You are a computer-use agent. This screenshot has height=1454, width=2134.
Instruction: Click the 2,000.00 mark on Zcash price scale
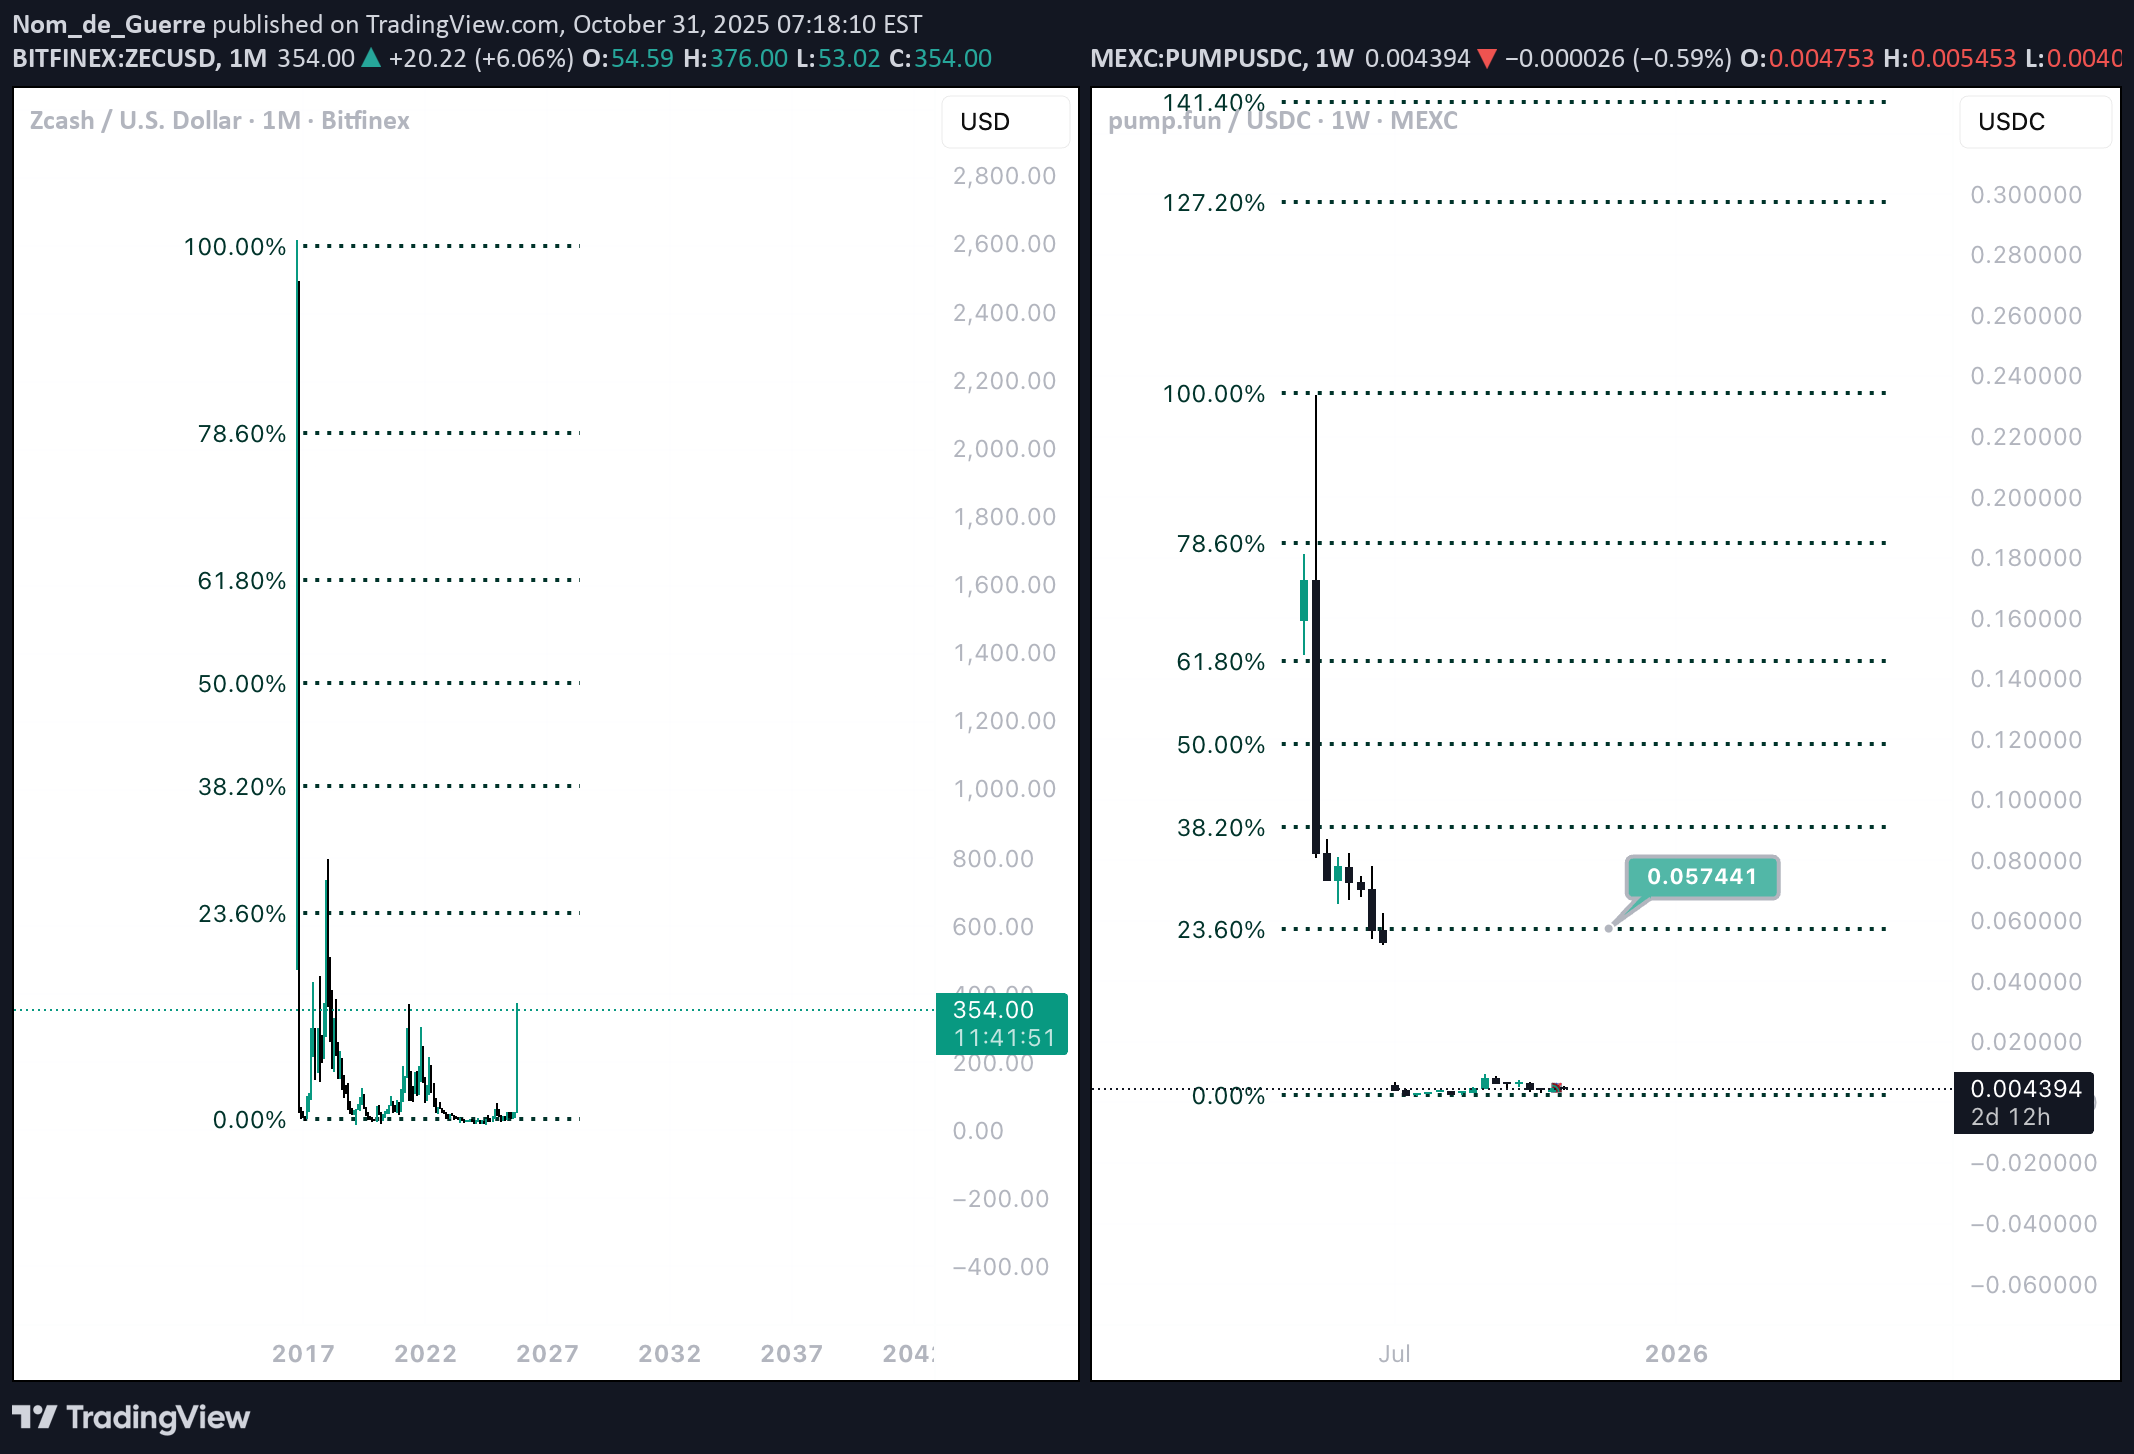click(x=1003, y=449)
